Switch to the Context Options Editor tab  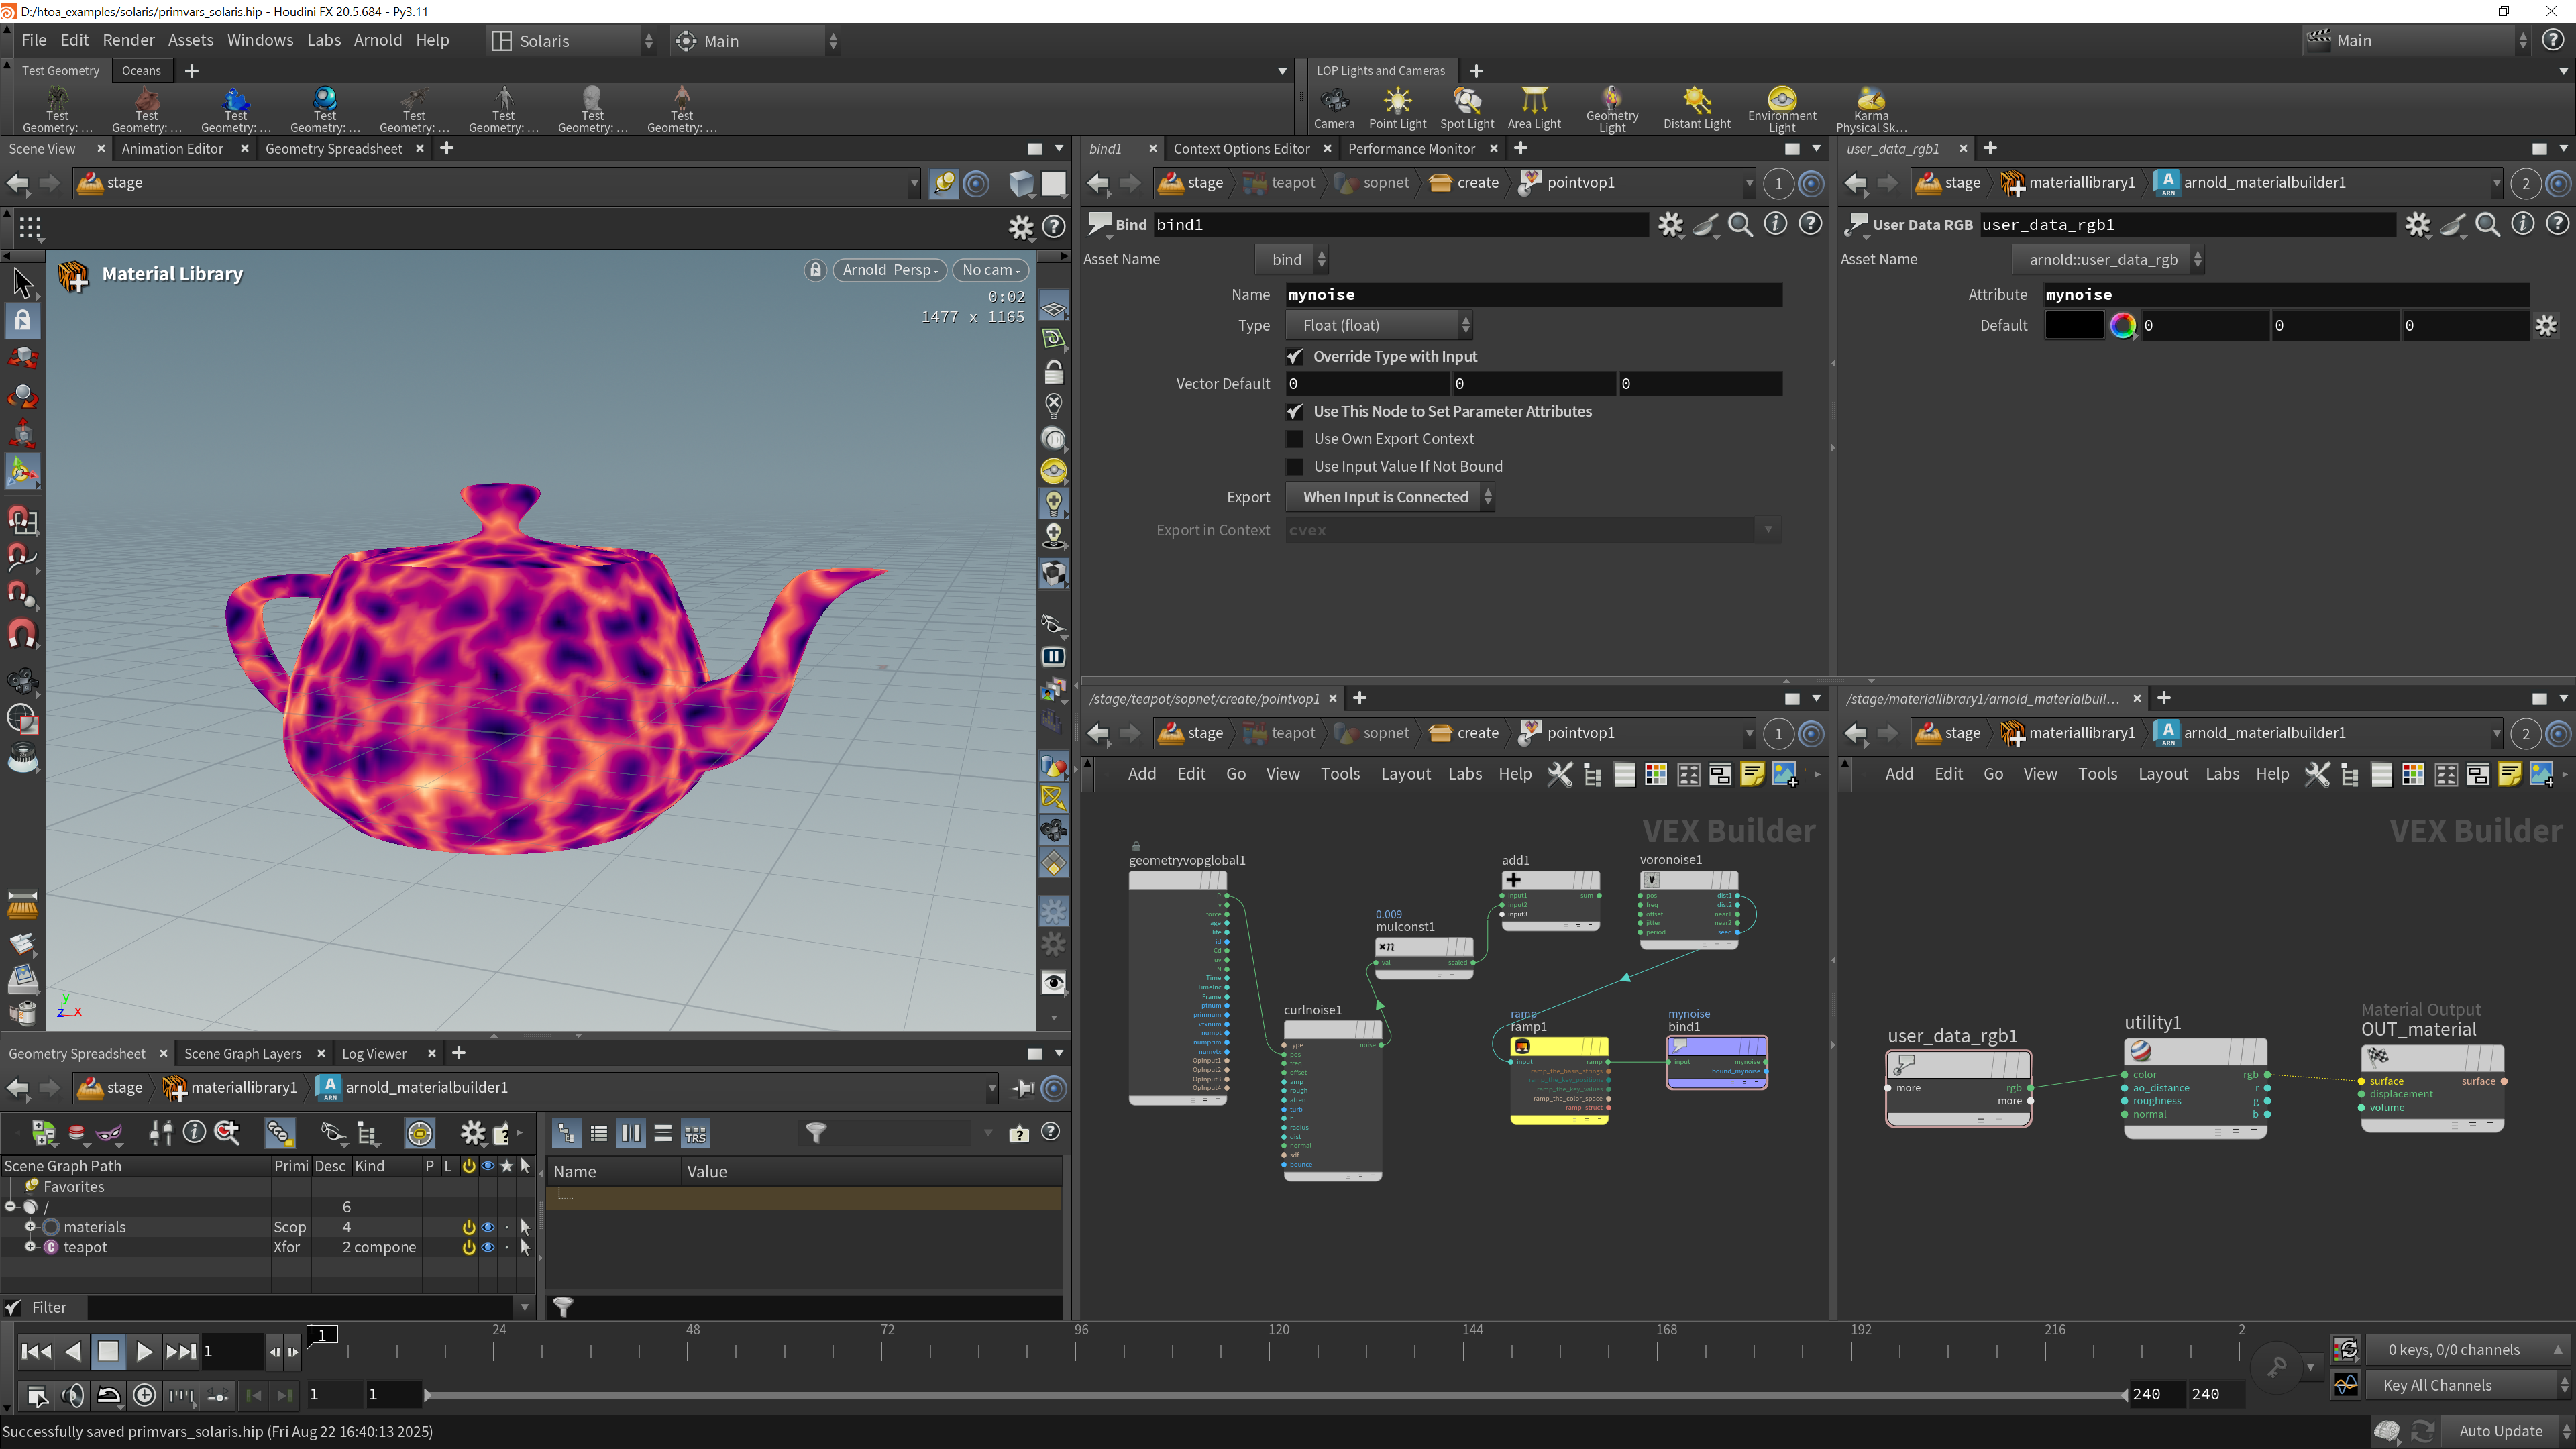pos(1240,148)
